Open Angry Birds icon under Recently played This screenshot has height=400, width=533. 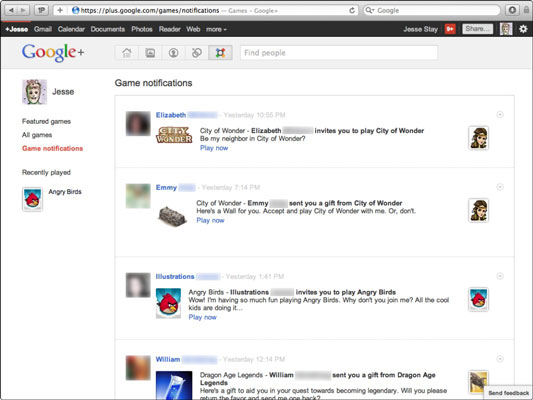(33, 199)
